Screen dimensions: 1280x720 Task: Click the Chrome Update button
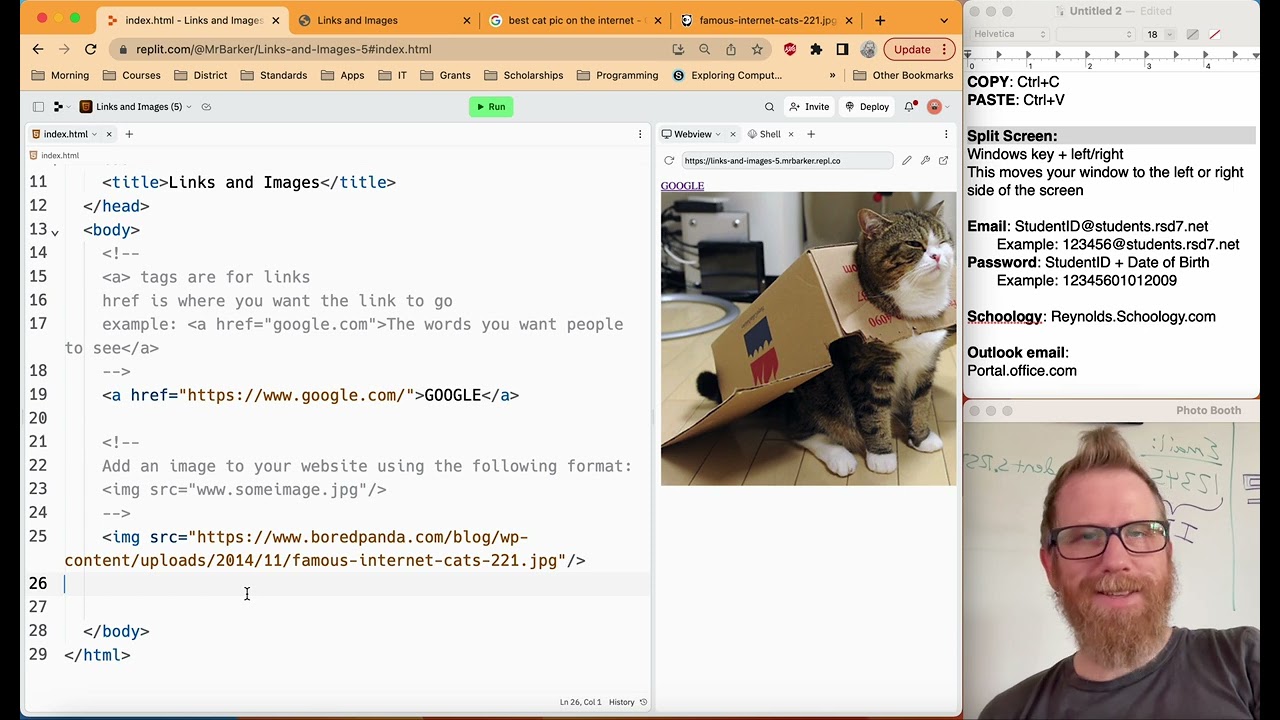tap(920, 49)
